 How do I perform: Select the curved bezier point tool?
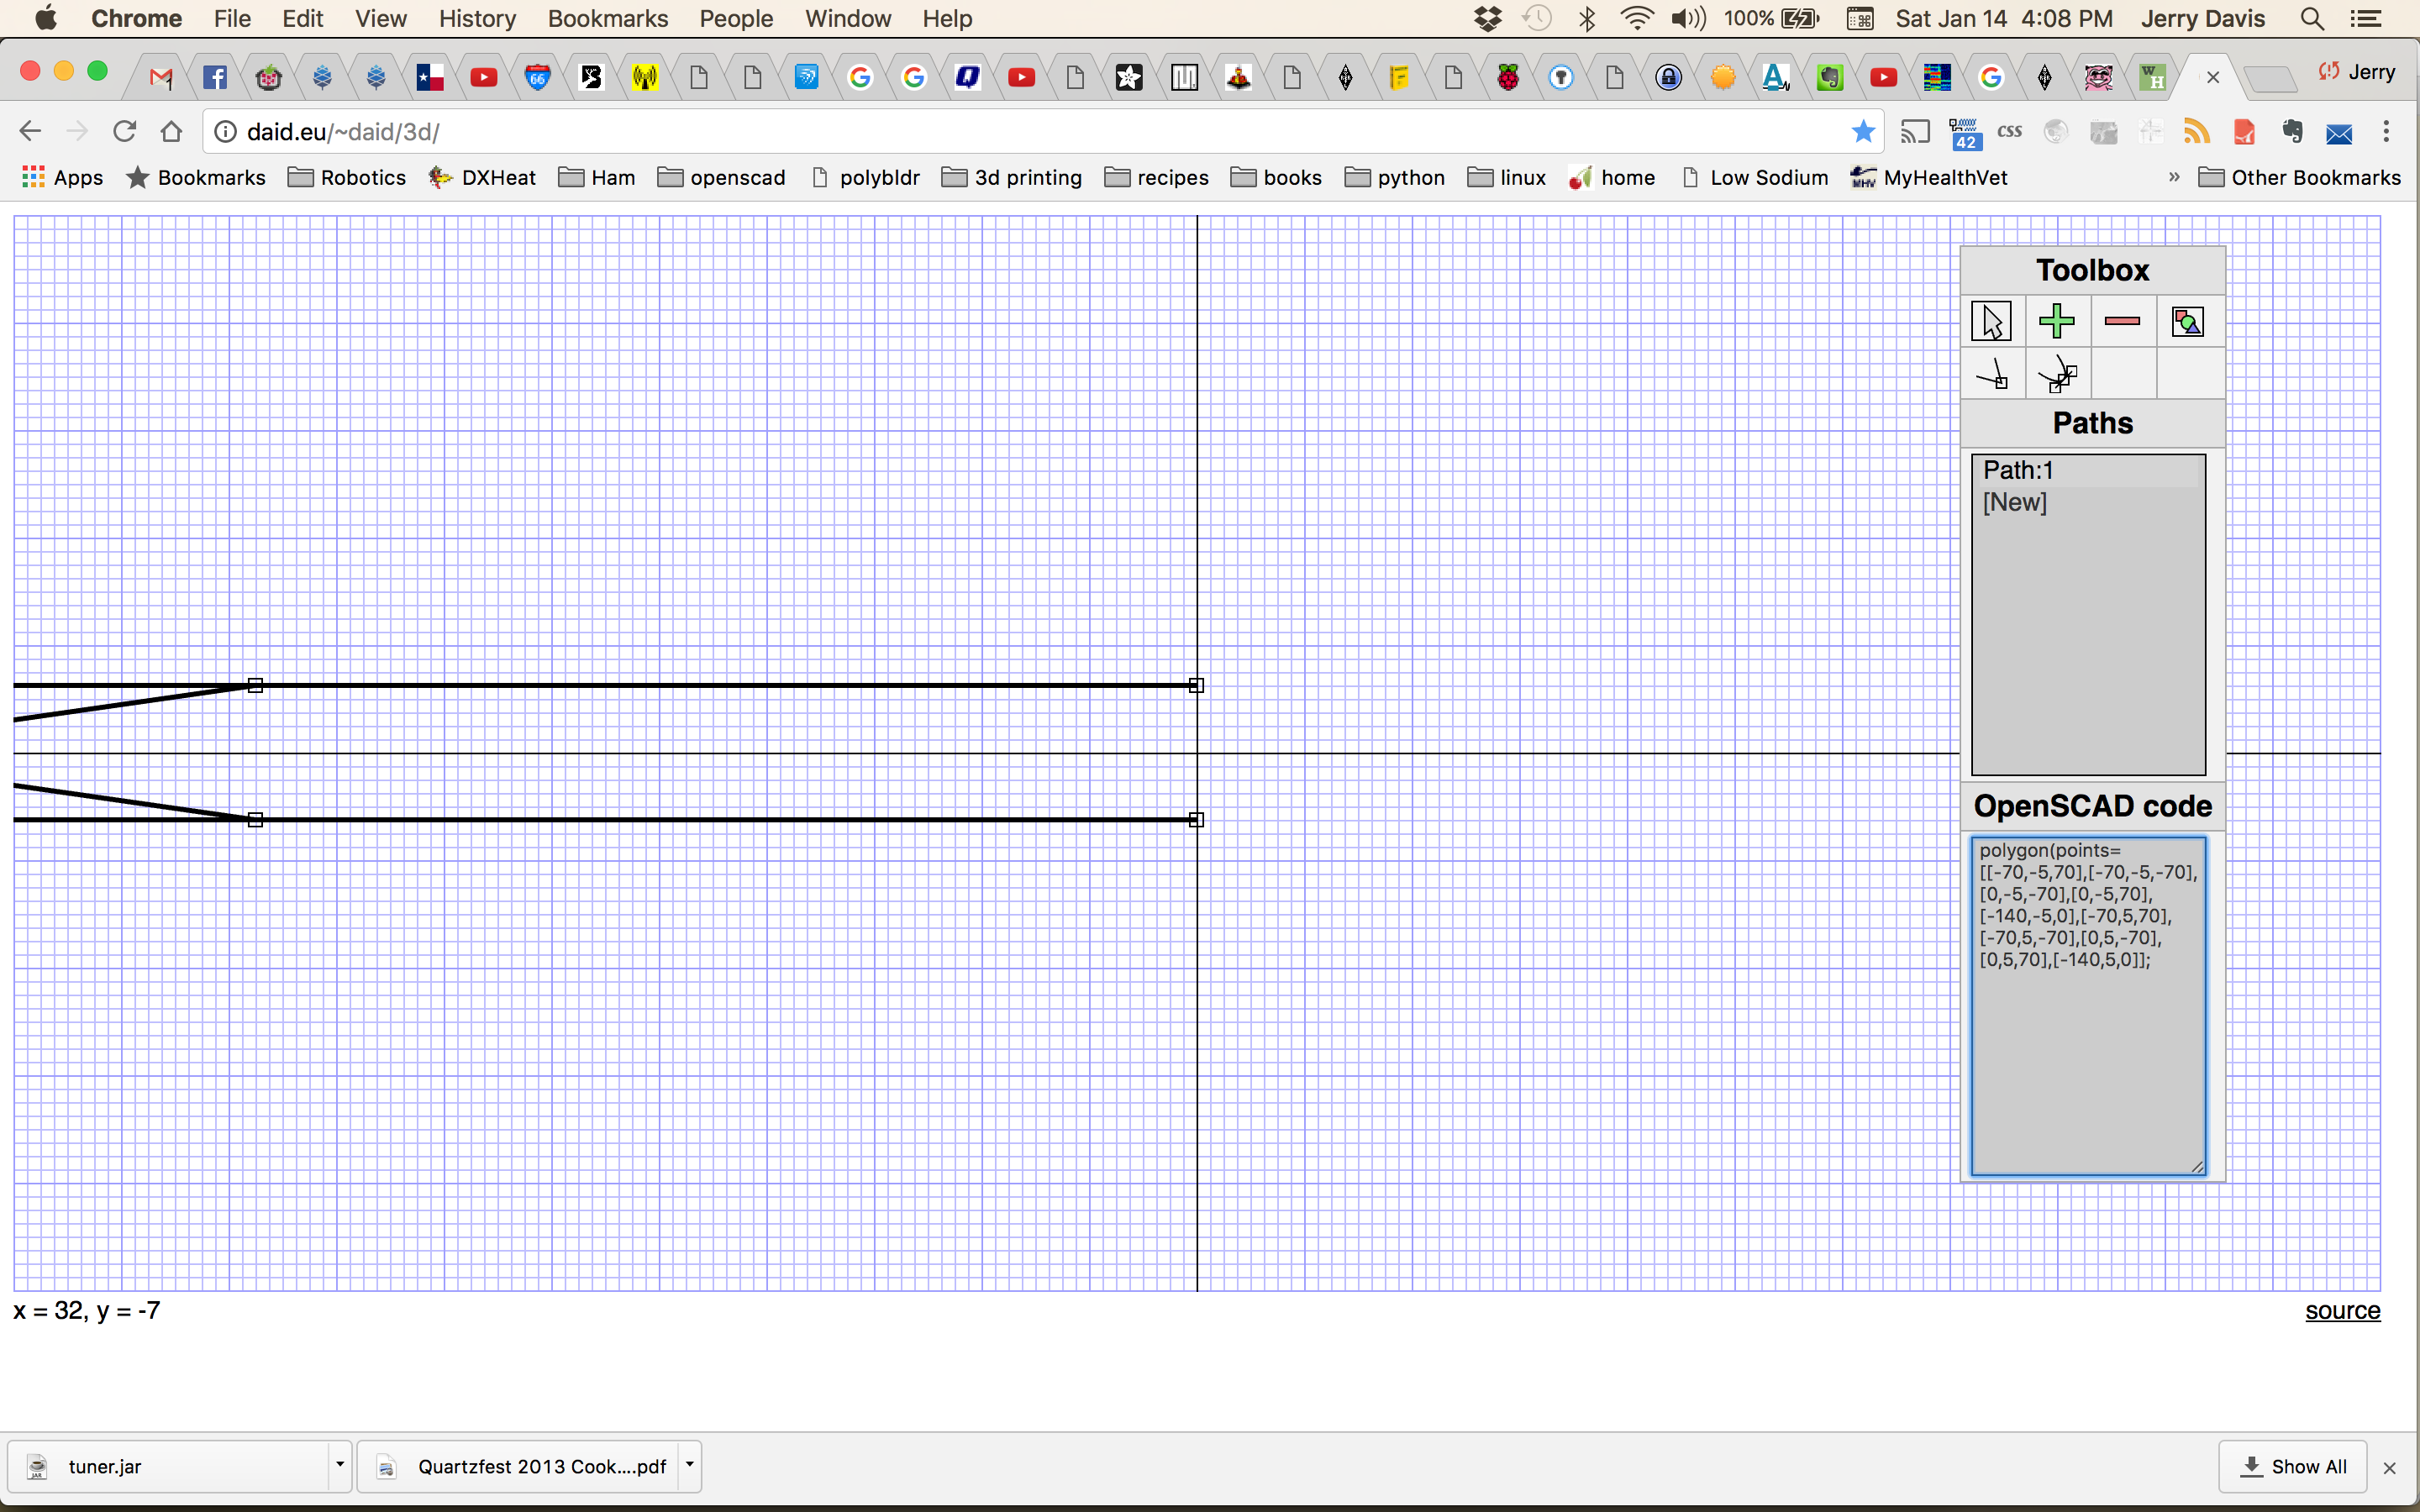(2056, 375)
